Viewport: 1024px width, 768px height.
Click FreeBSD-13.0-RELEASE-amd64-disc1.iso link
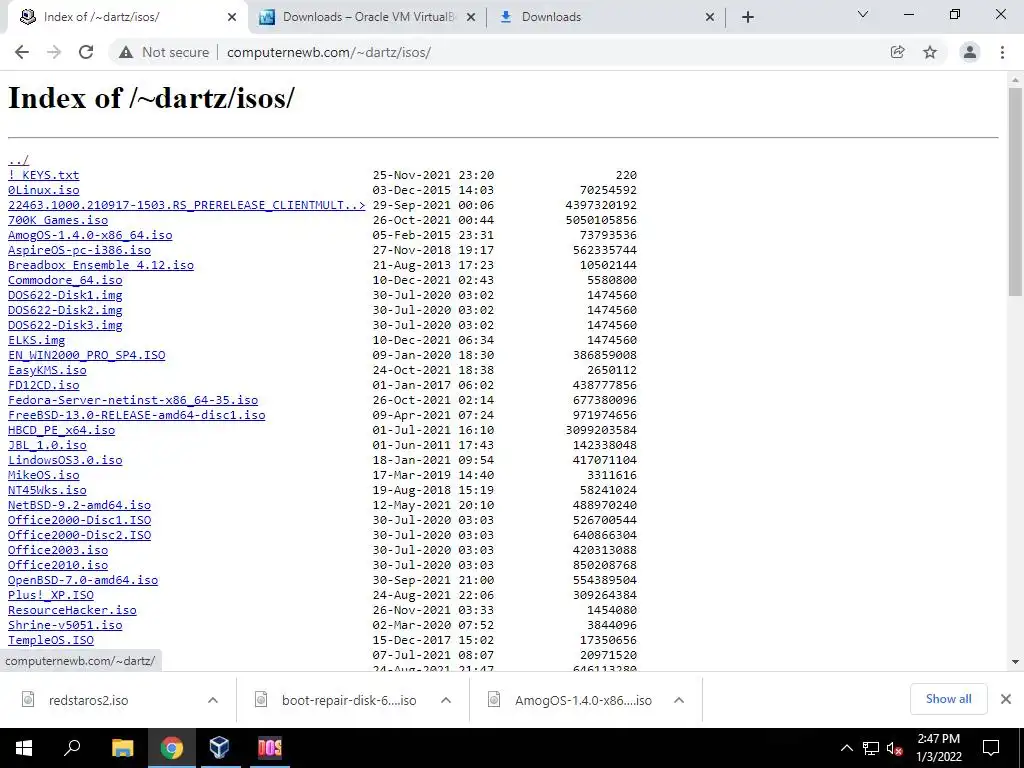pyautogui.click(x=136, y=415)
